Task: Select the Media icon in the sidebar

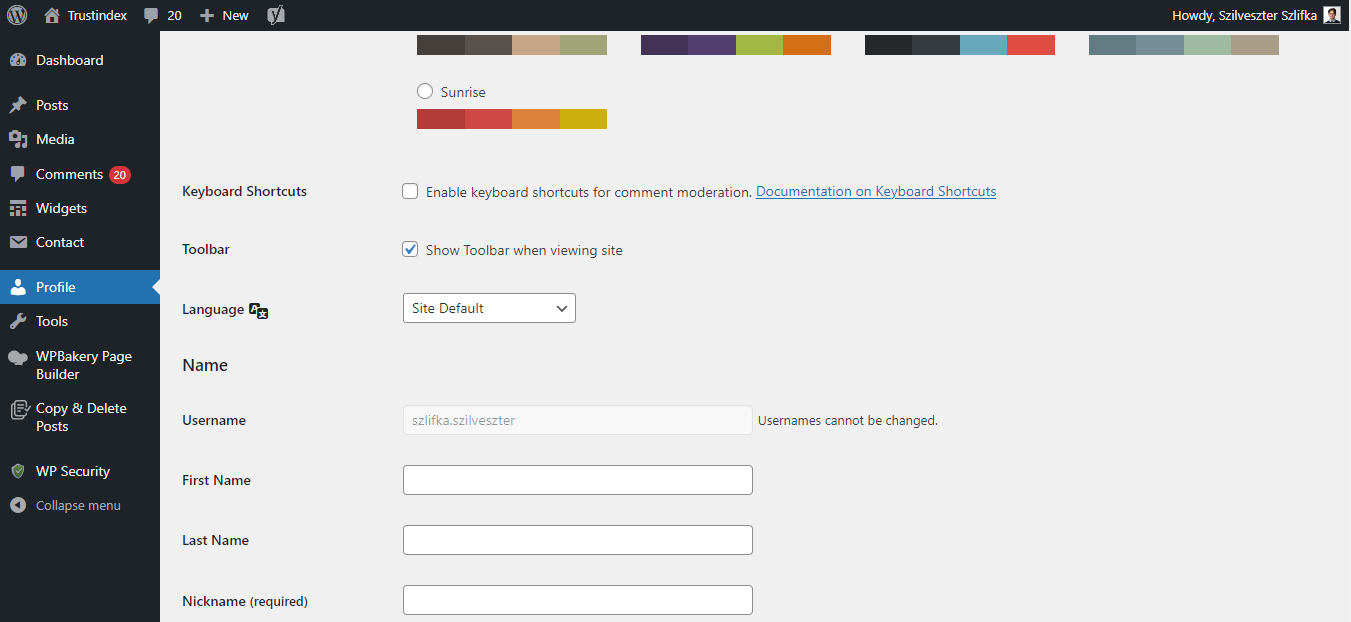Action: [x=16, y=139]
